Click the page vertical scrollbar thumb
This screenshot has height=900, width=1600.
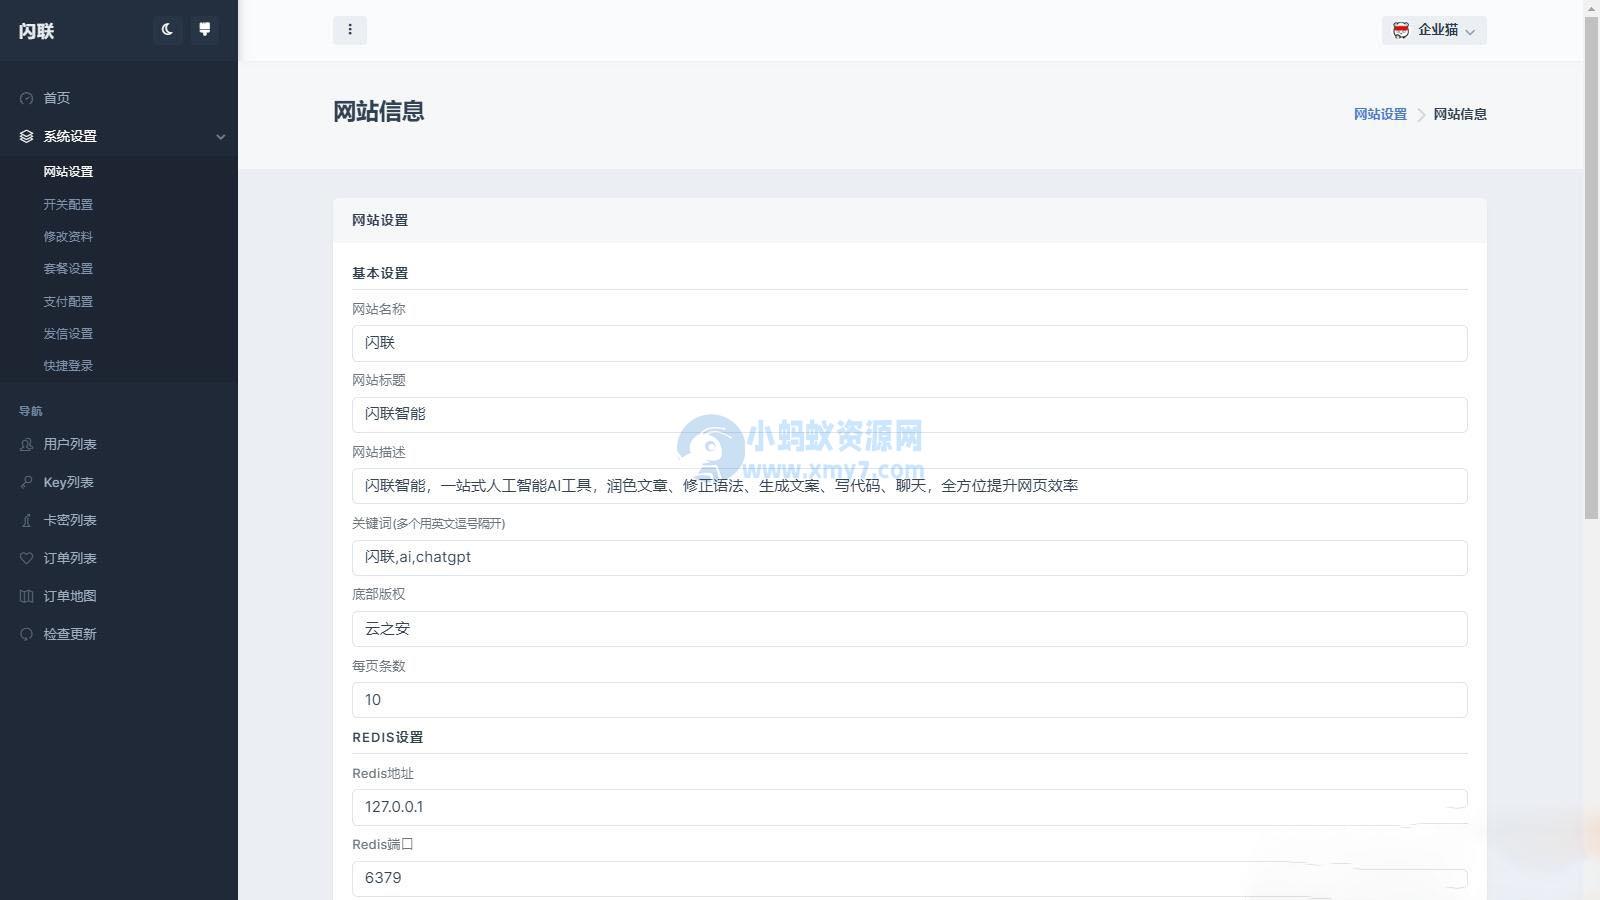tap(1592, 266)
